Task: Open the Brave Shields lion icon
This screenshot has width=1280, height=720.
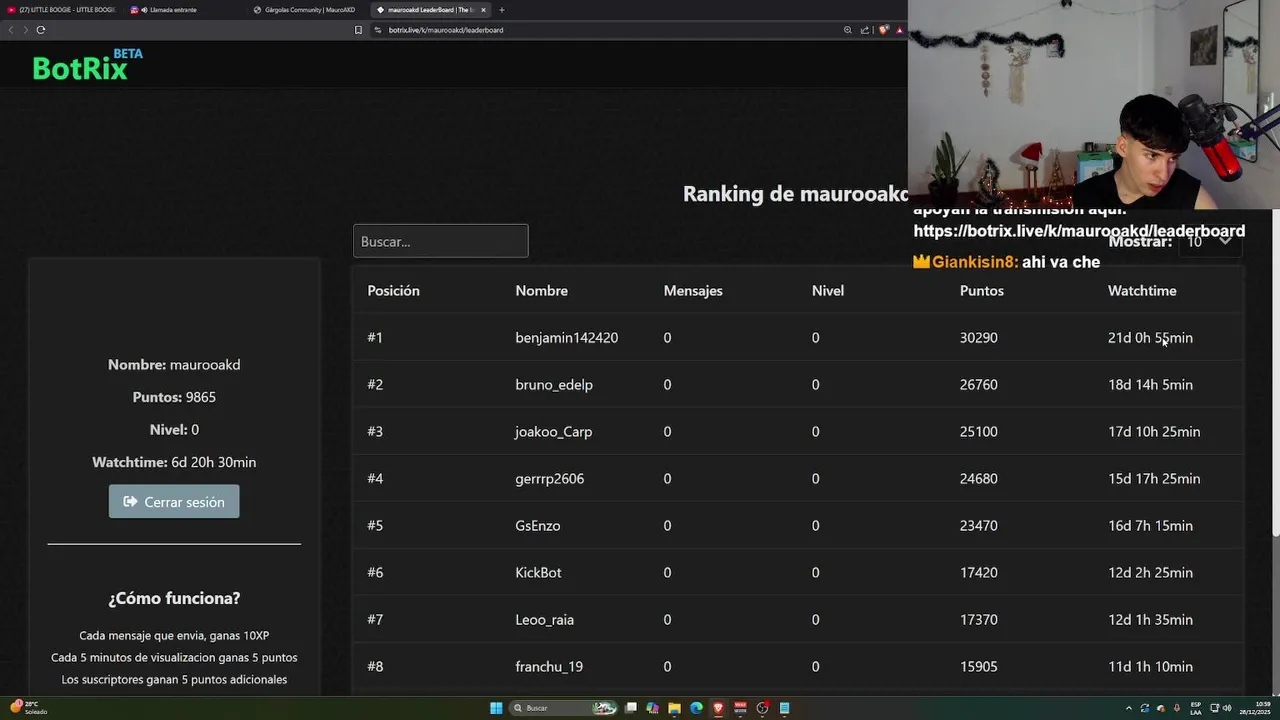Action: (x=883, y=30)
